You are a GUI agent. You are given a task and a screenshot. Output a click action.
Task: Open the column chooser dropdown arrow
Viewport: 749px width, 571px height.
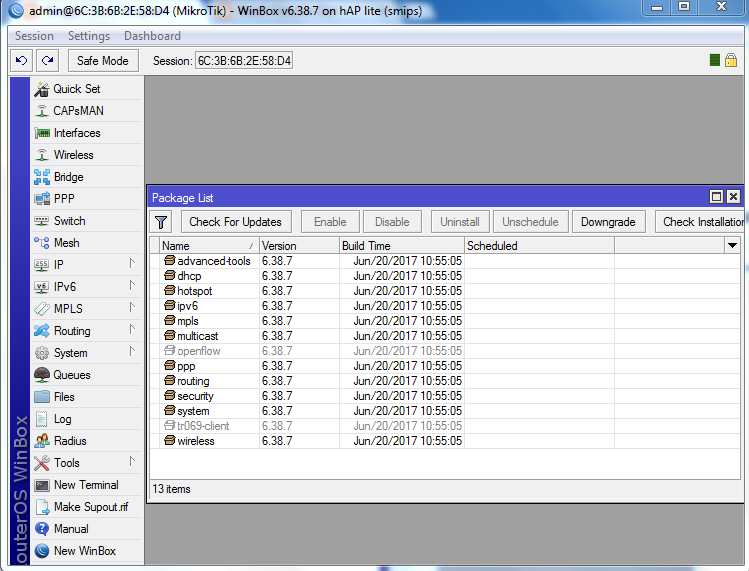tap(732, 246)
